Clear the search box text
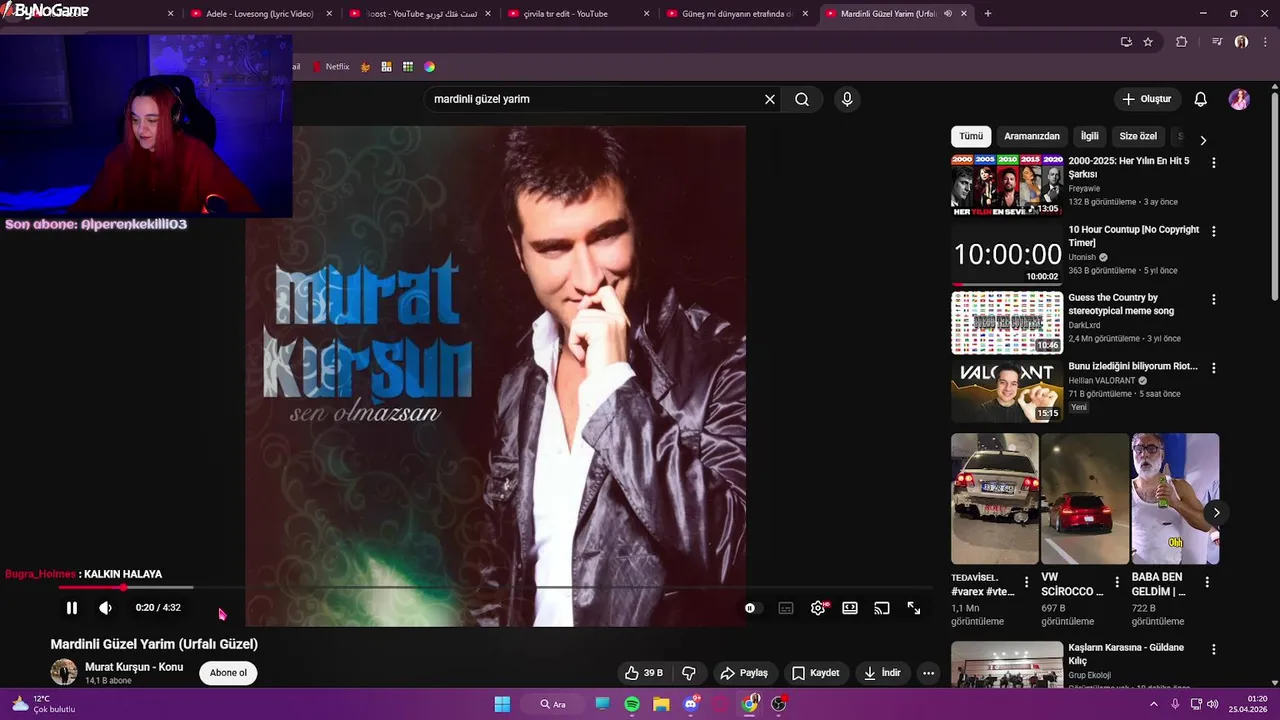 tap(770, 99)
